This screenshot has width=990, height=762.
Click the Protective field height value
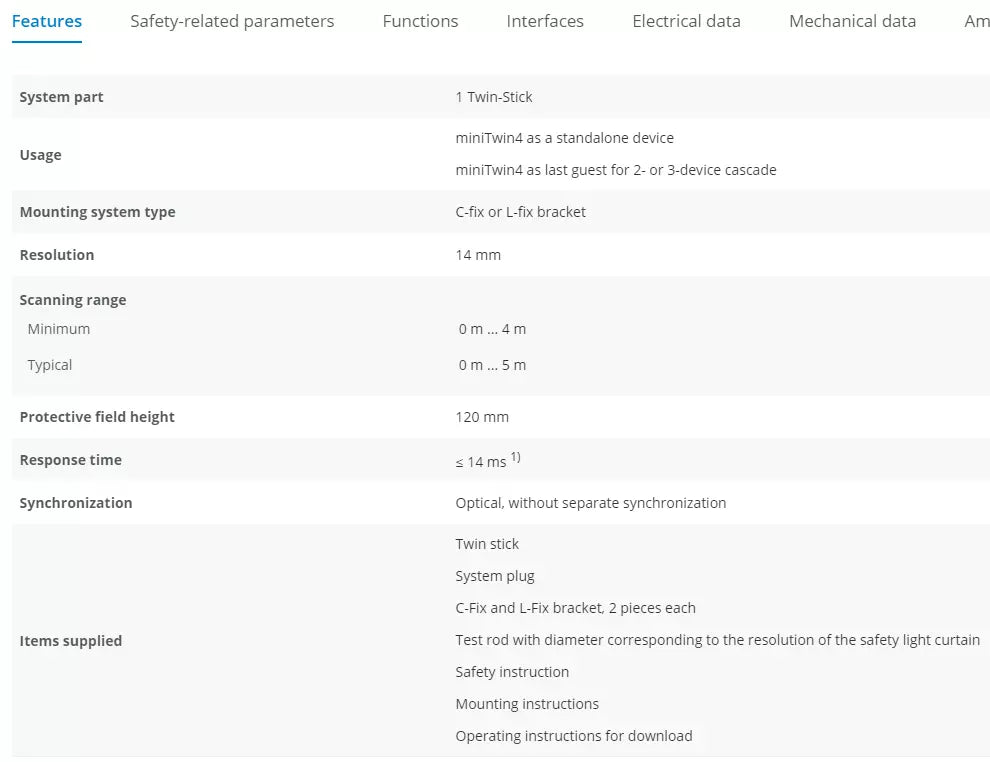tap(482, 417)
